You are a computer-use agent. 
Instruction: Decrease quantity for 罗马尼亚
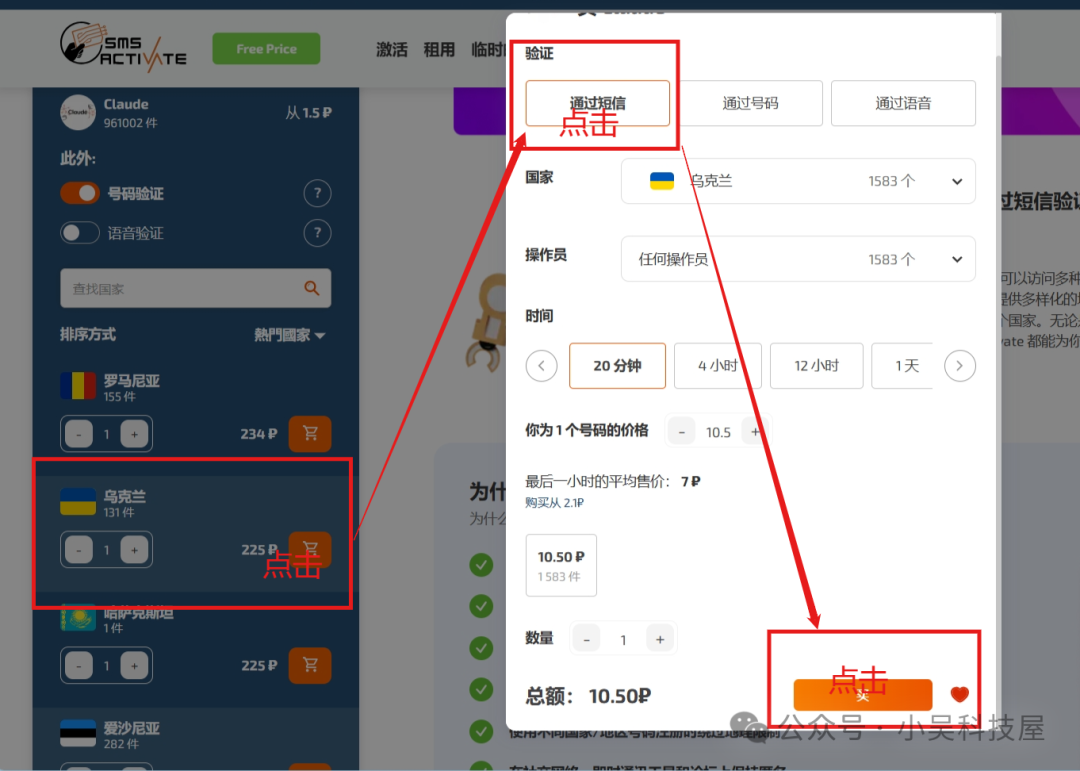click(79, 434)
